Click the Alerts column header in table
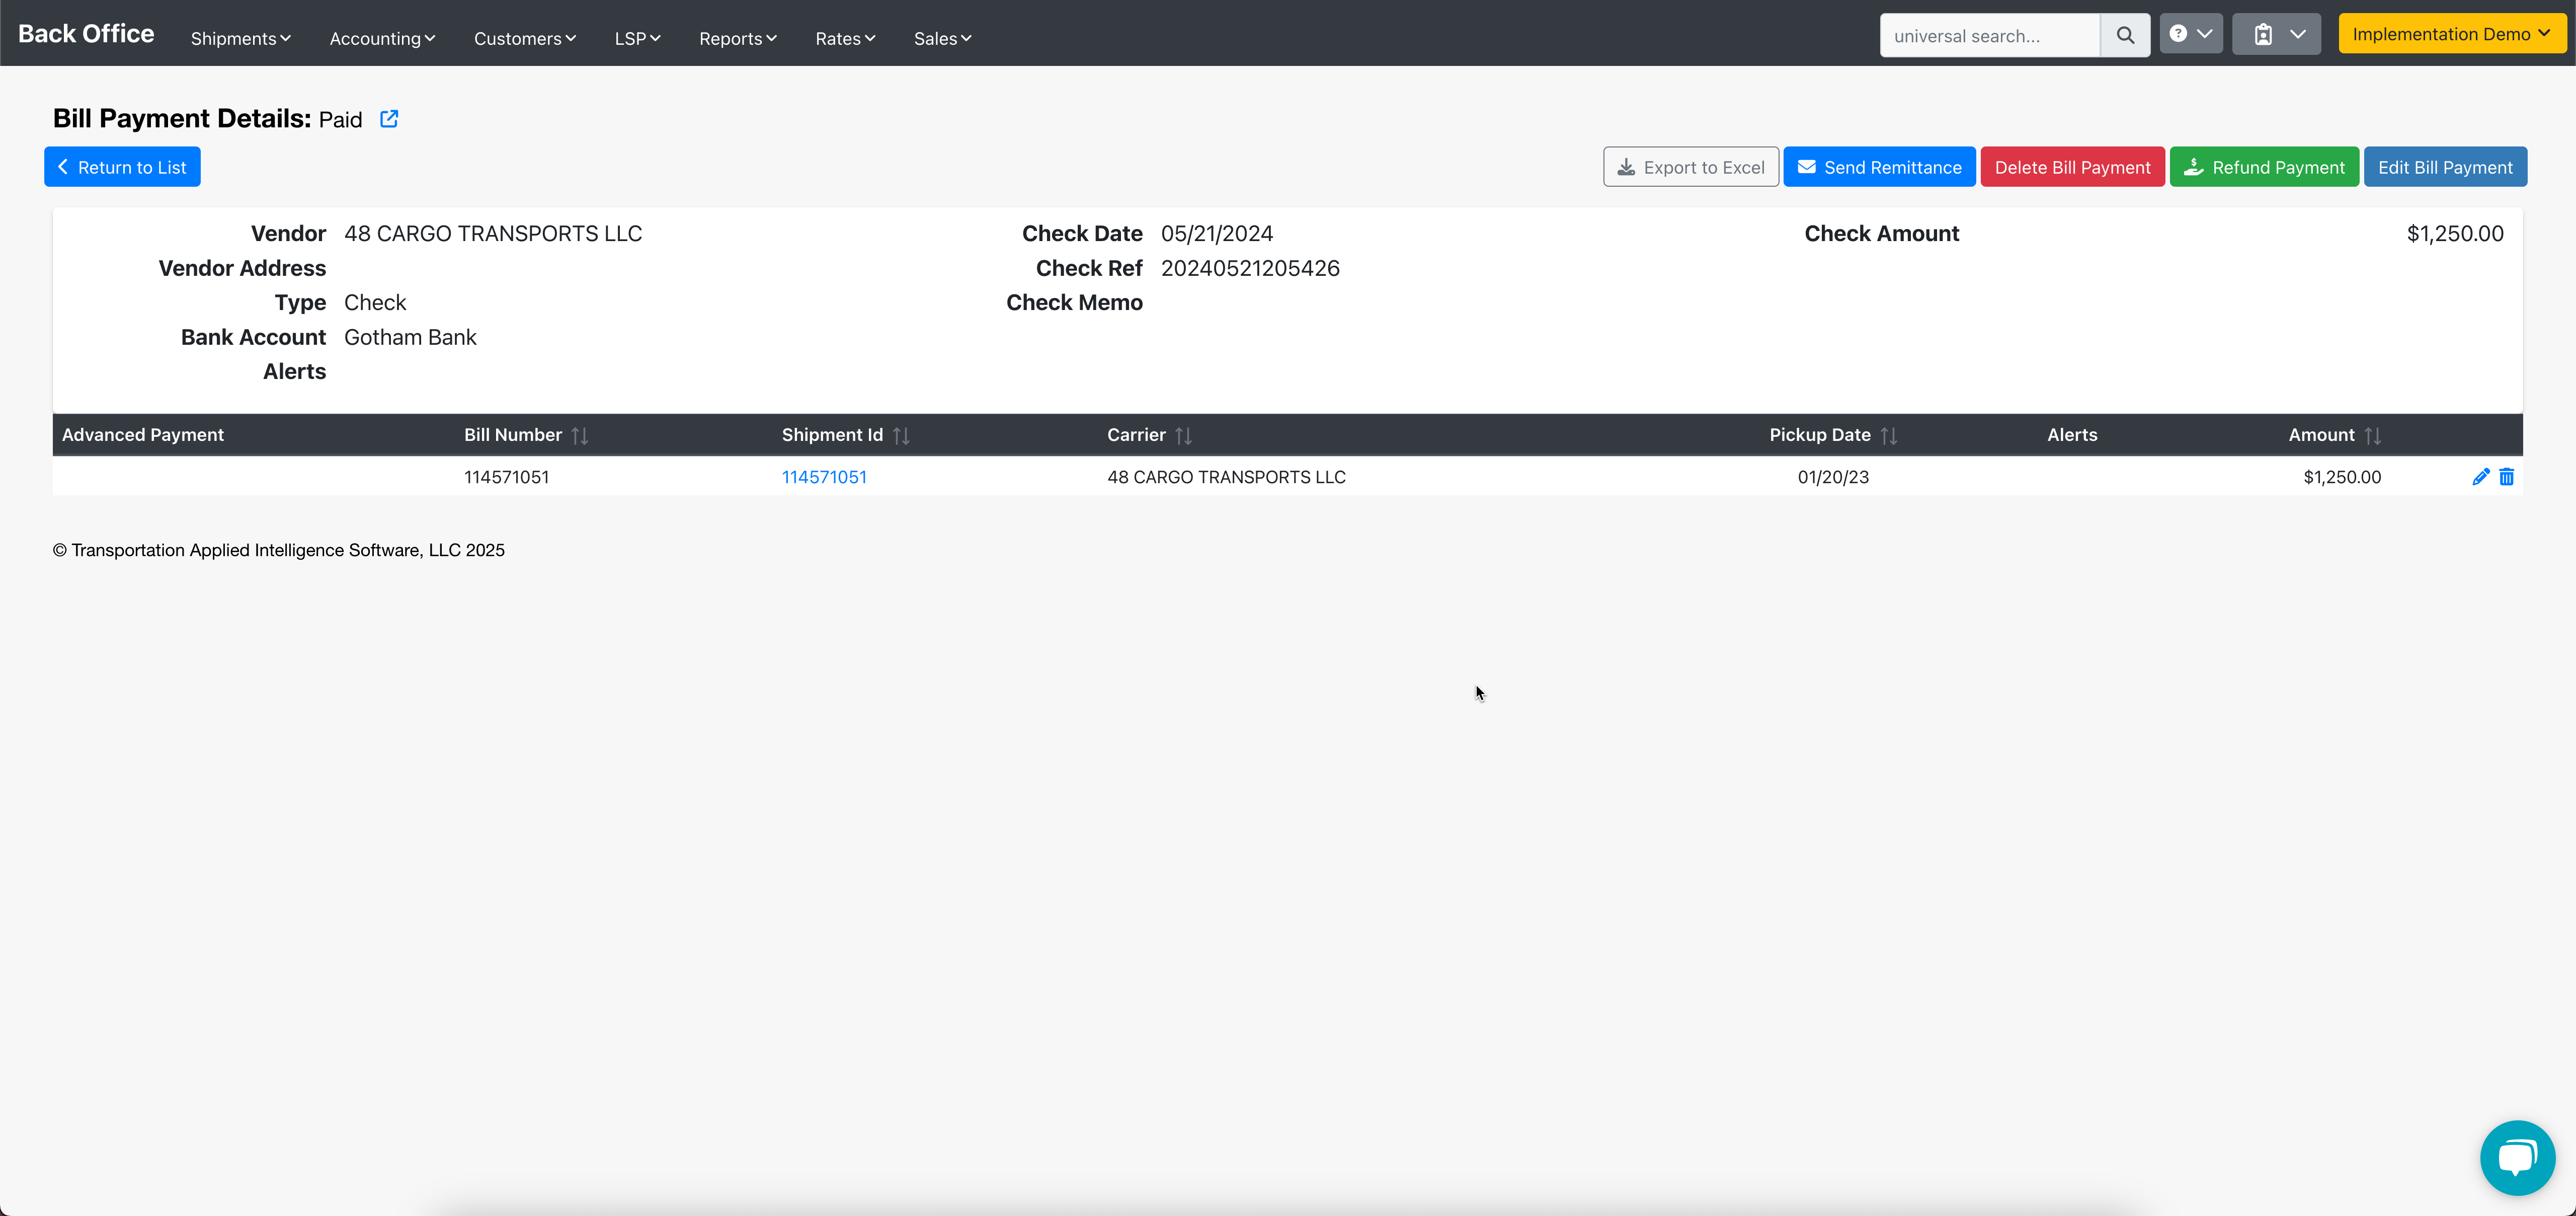This screenshot has width=2576, height=1216. click(2072, 435)
